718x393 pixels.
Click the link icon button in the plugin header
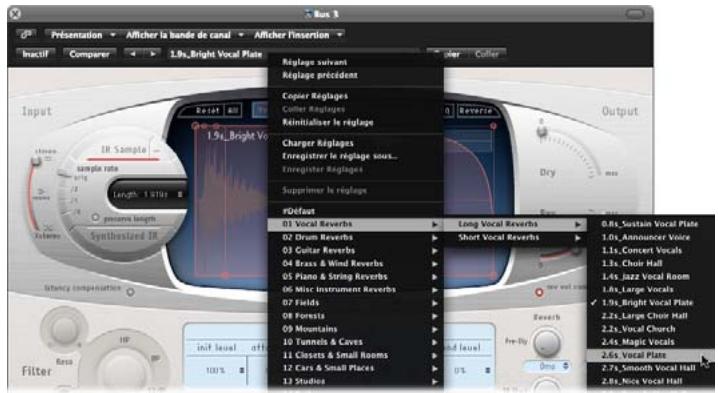26,35
